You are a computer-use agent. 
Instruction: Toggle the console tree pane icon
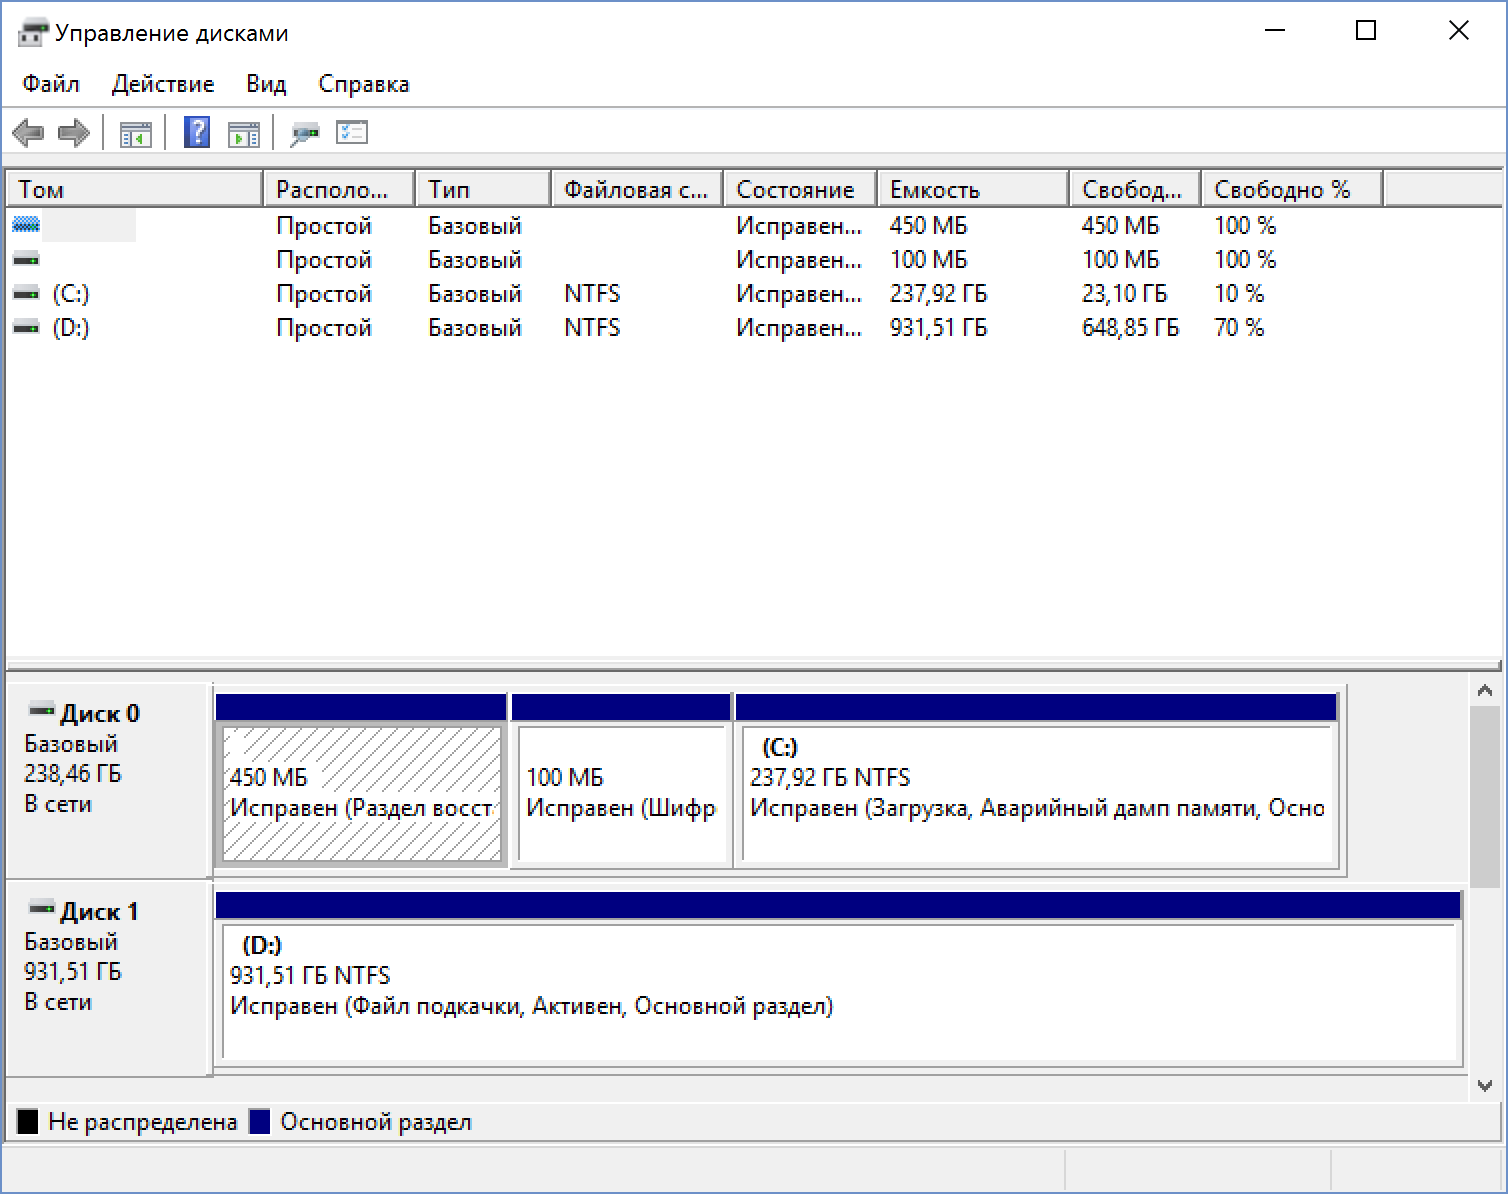click(135, 133)
